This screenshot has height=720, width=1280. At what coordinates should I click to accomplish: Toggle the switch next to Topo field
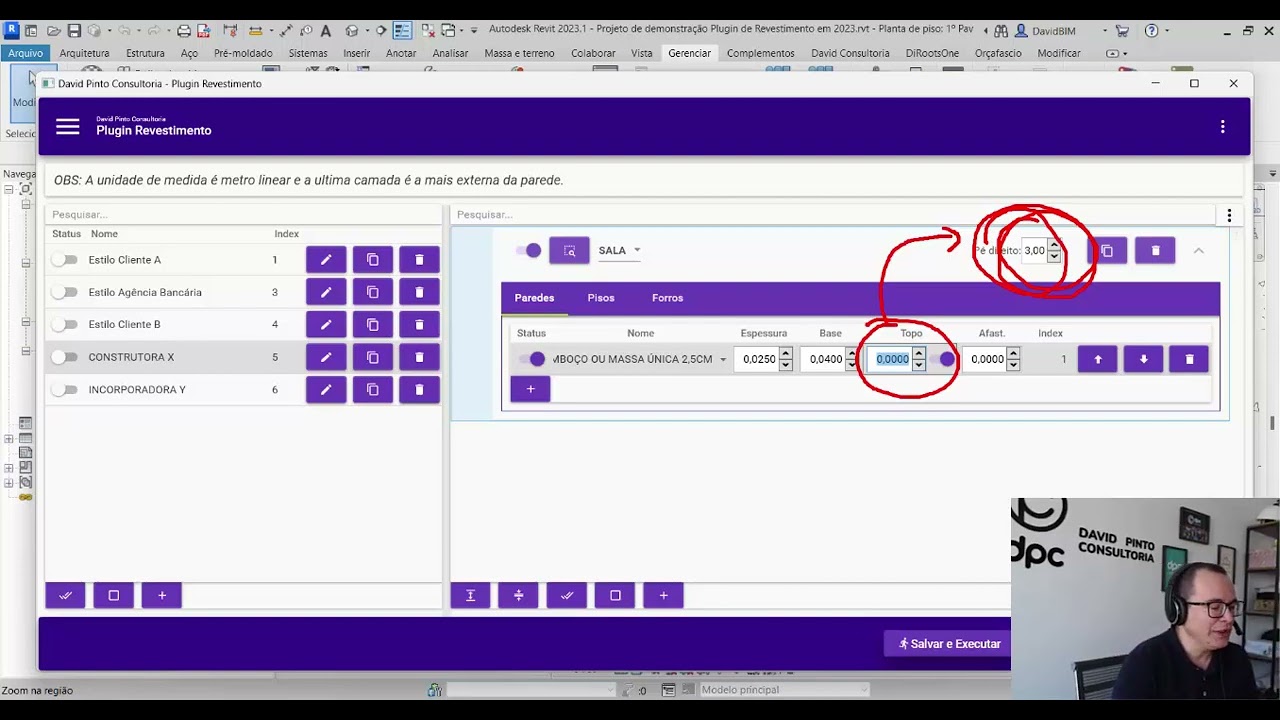coord(942,359)
